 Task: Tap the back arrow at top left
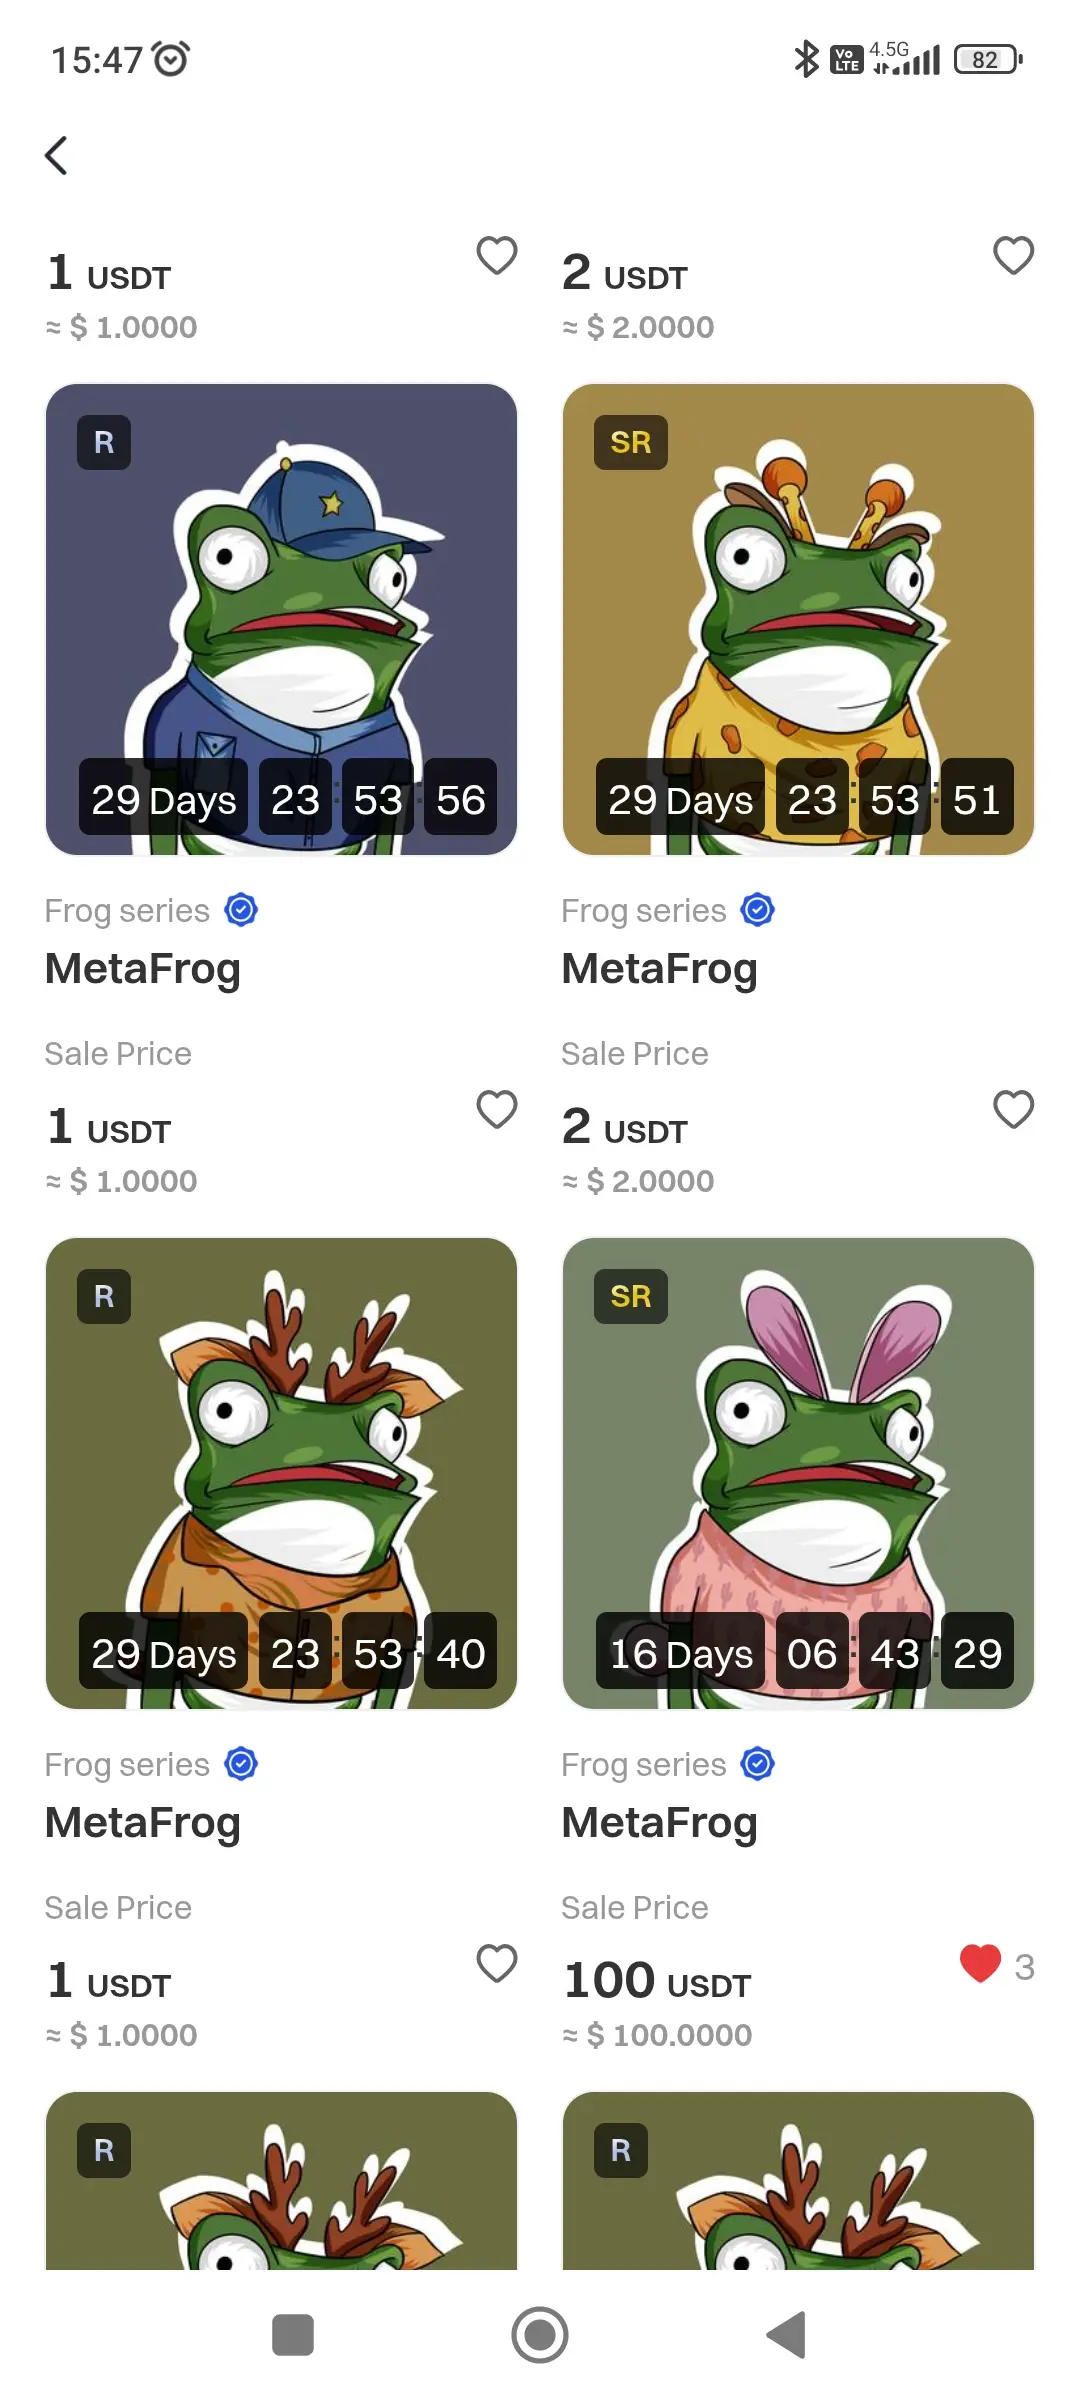tap(57, 155)
